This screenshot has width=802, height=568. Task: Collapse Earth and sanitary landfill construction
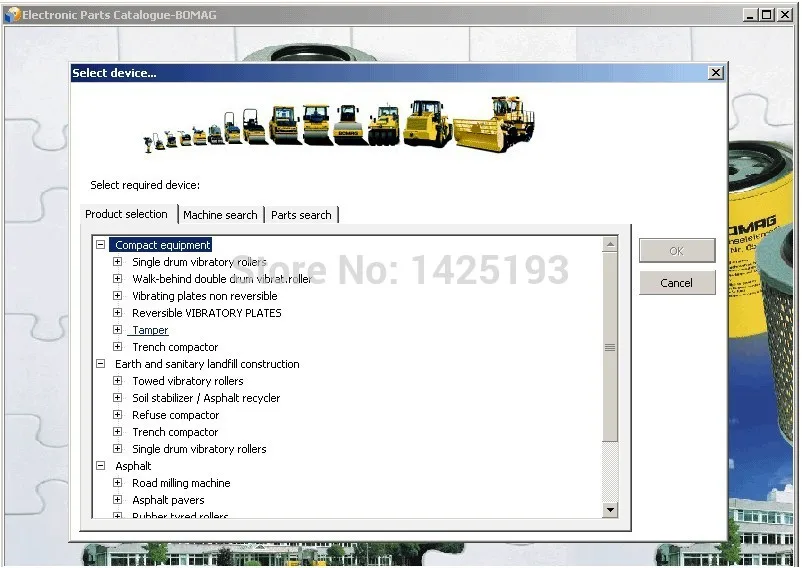[101, 363]
